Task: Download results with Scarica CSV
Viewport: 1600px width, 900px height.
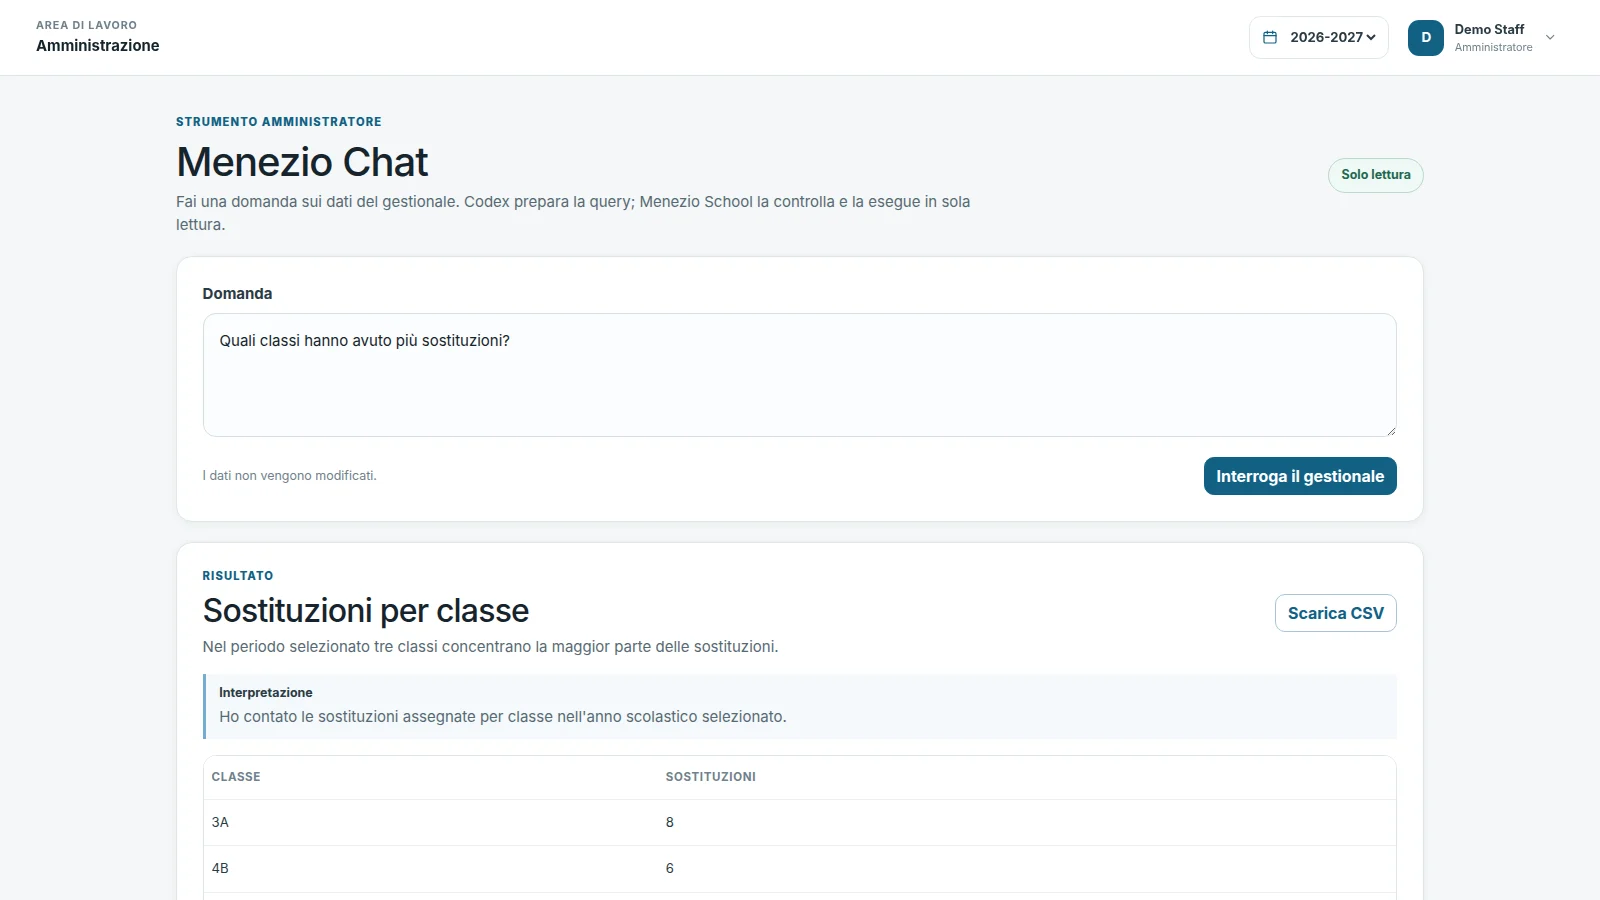Action: [1336, 613]
